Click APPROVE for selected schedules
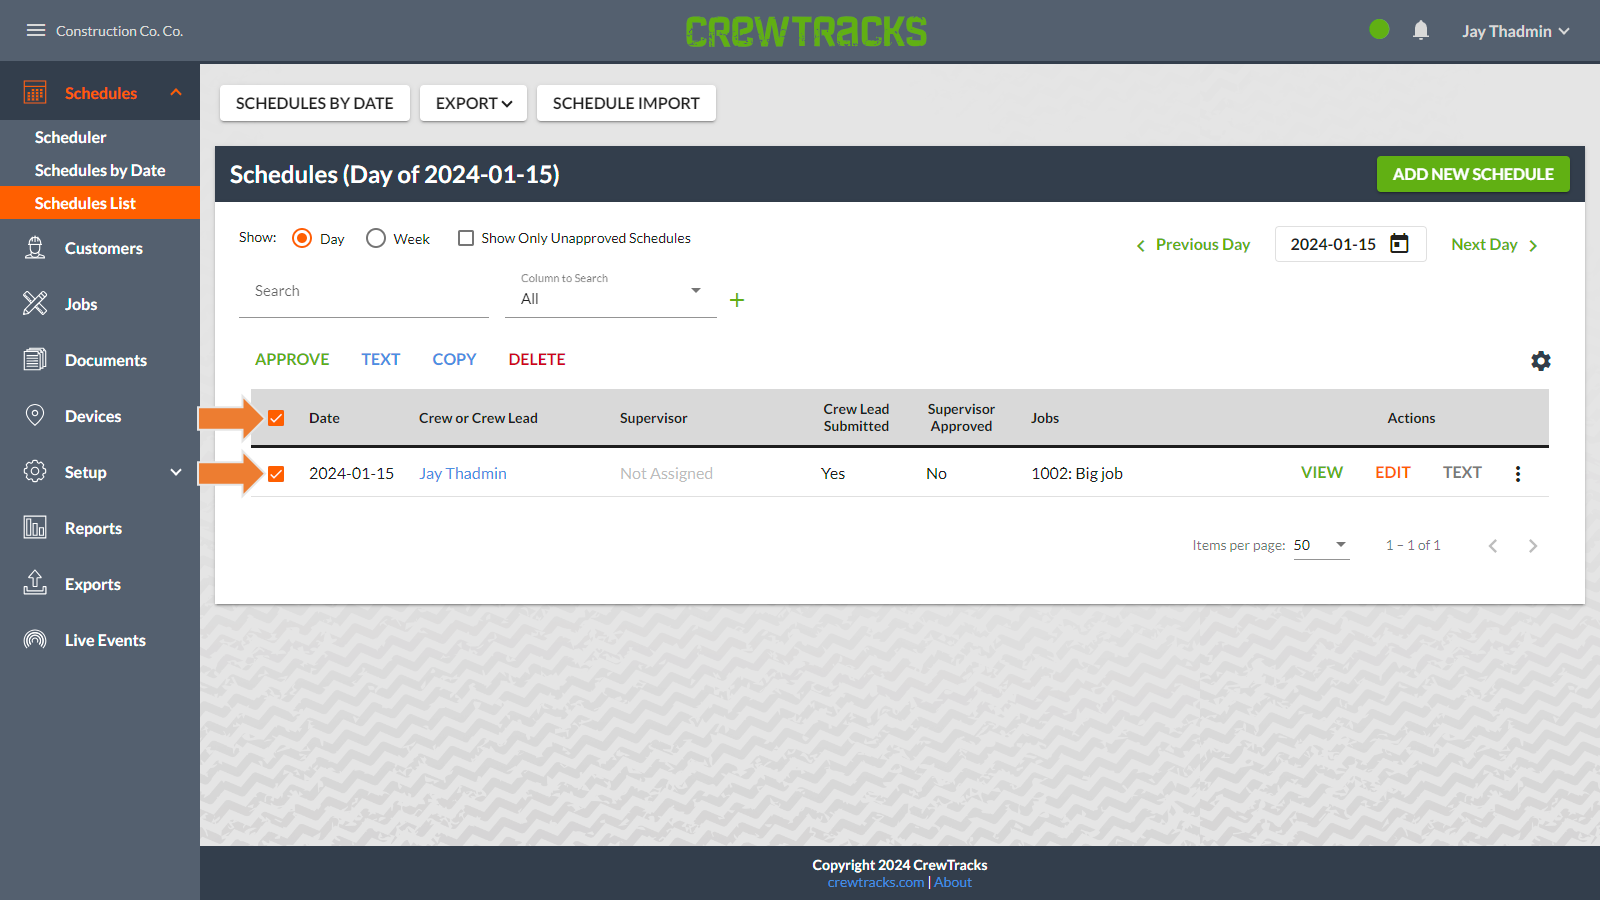This screenshot has height=900, width=1600. [292, 359]
